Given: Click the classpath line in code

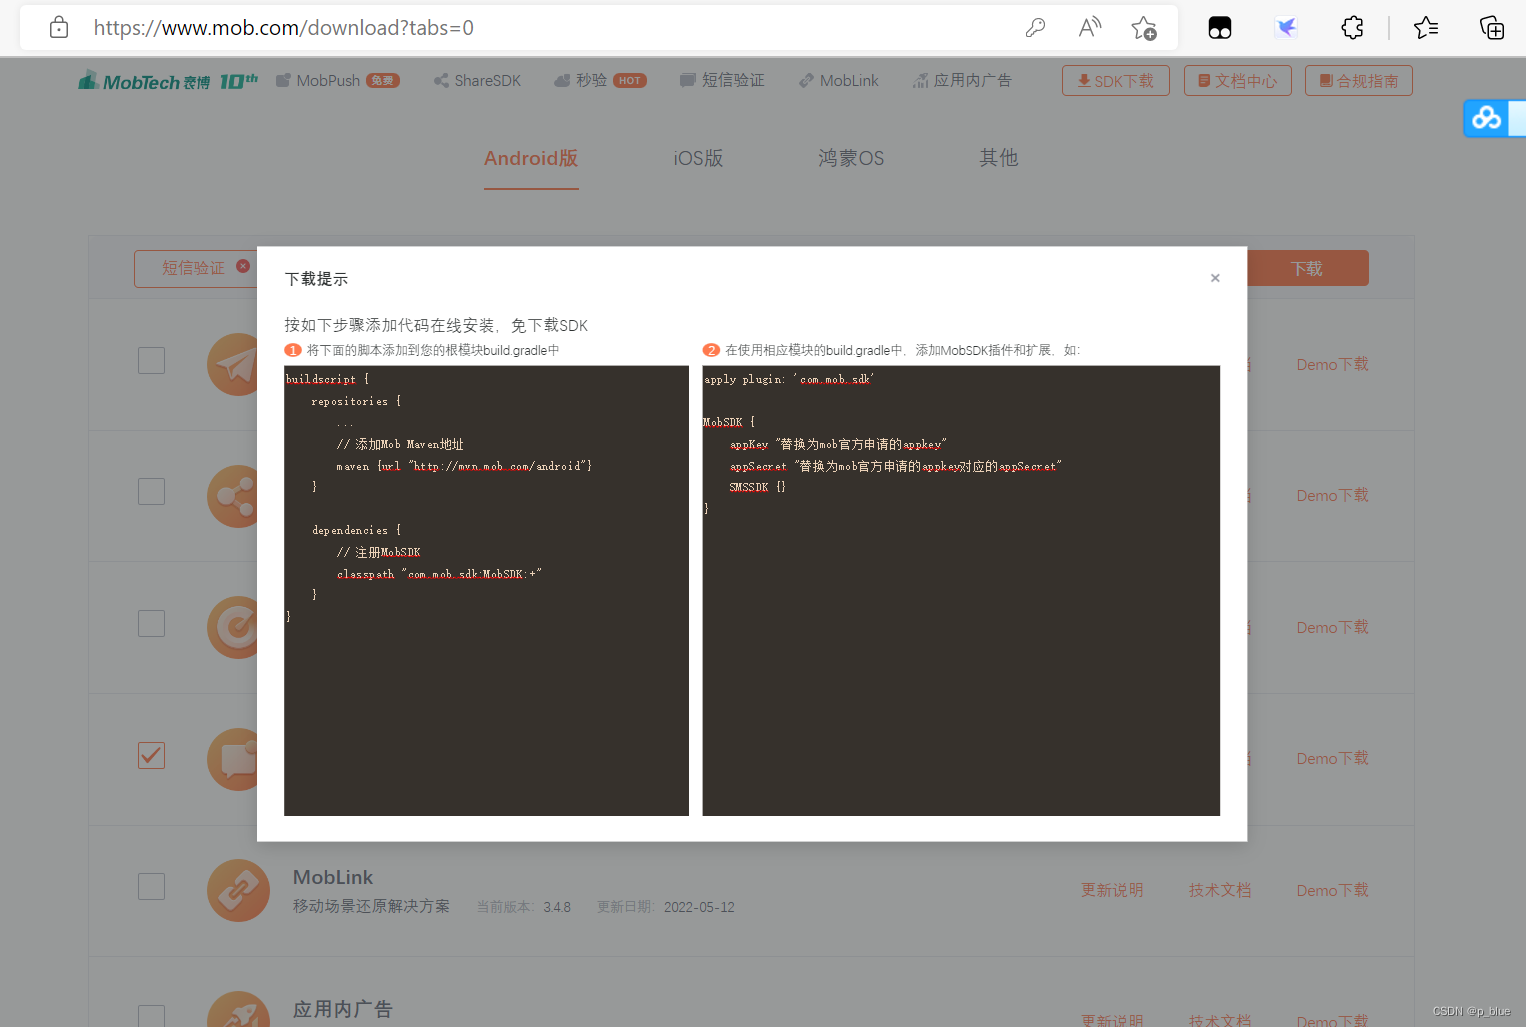Looking at the screenshot, I should pos(439,574).
